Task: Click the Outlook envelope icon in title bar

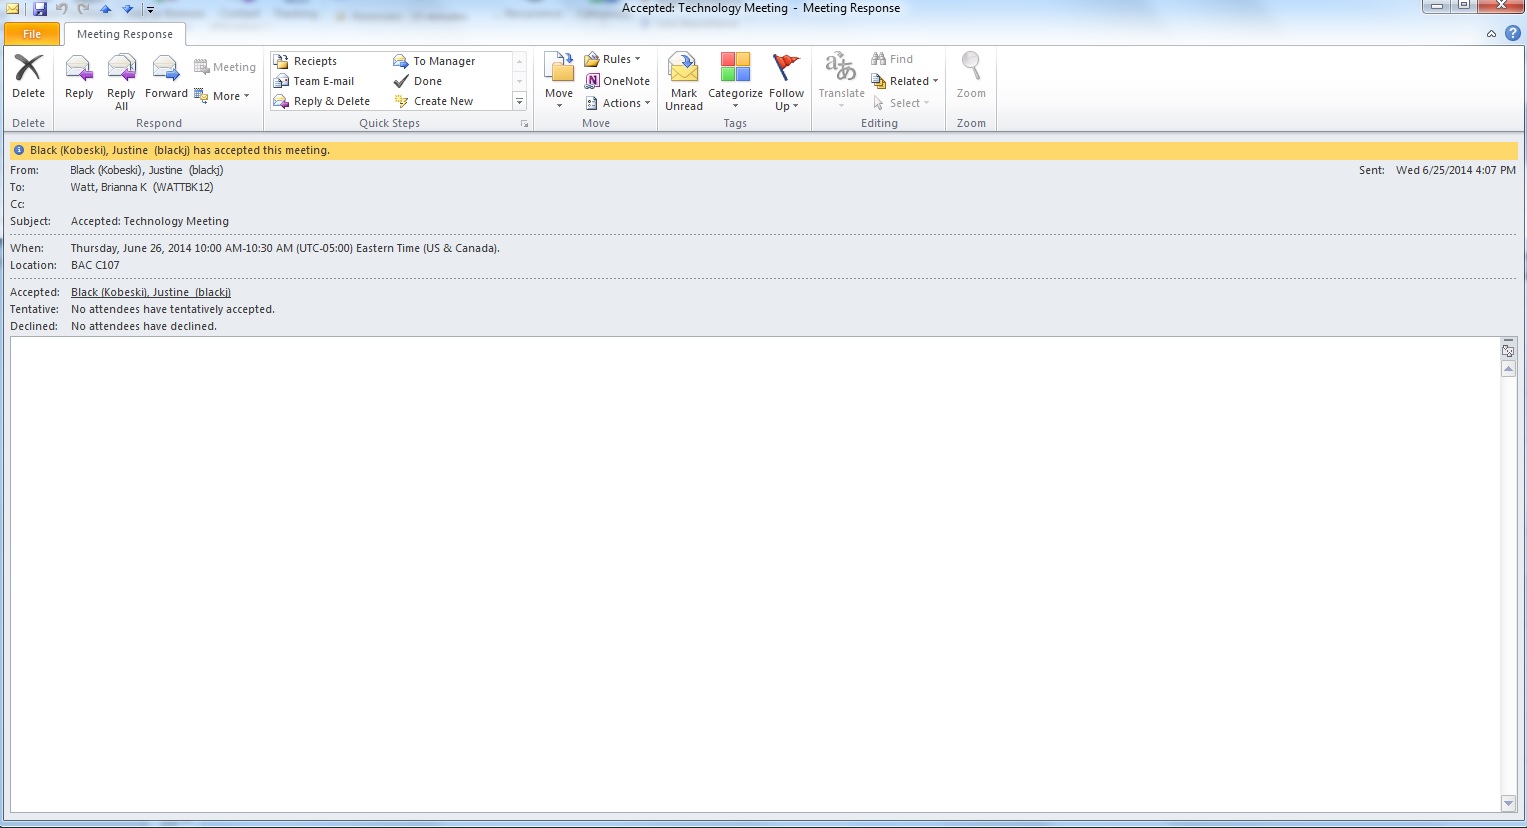Action: click(13, 9)
